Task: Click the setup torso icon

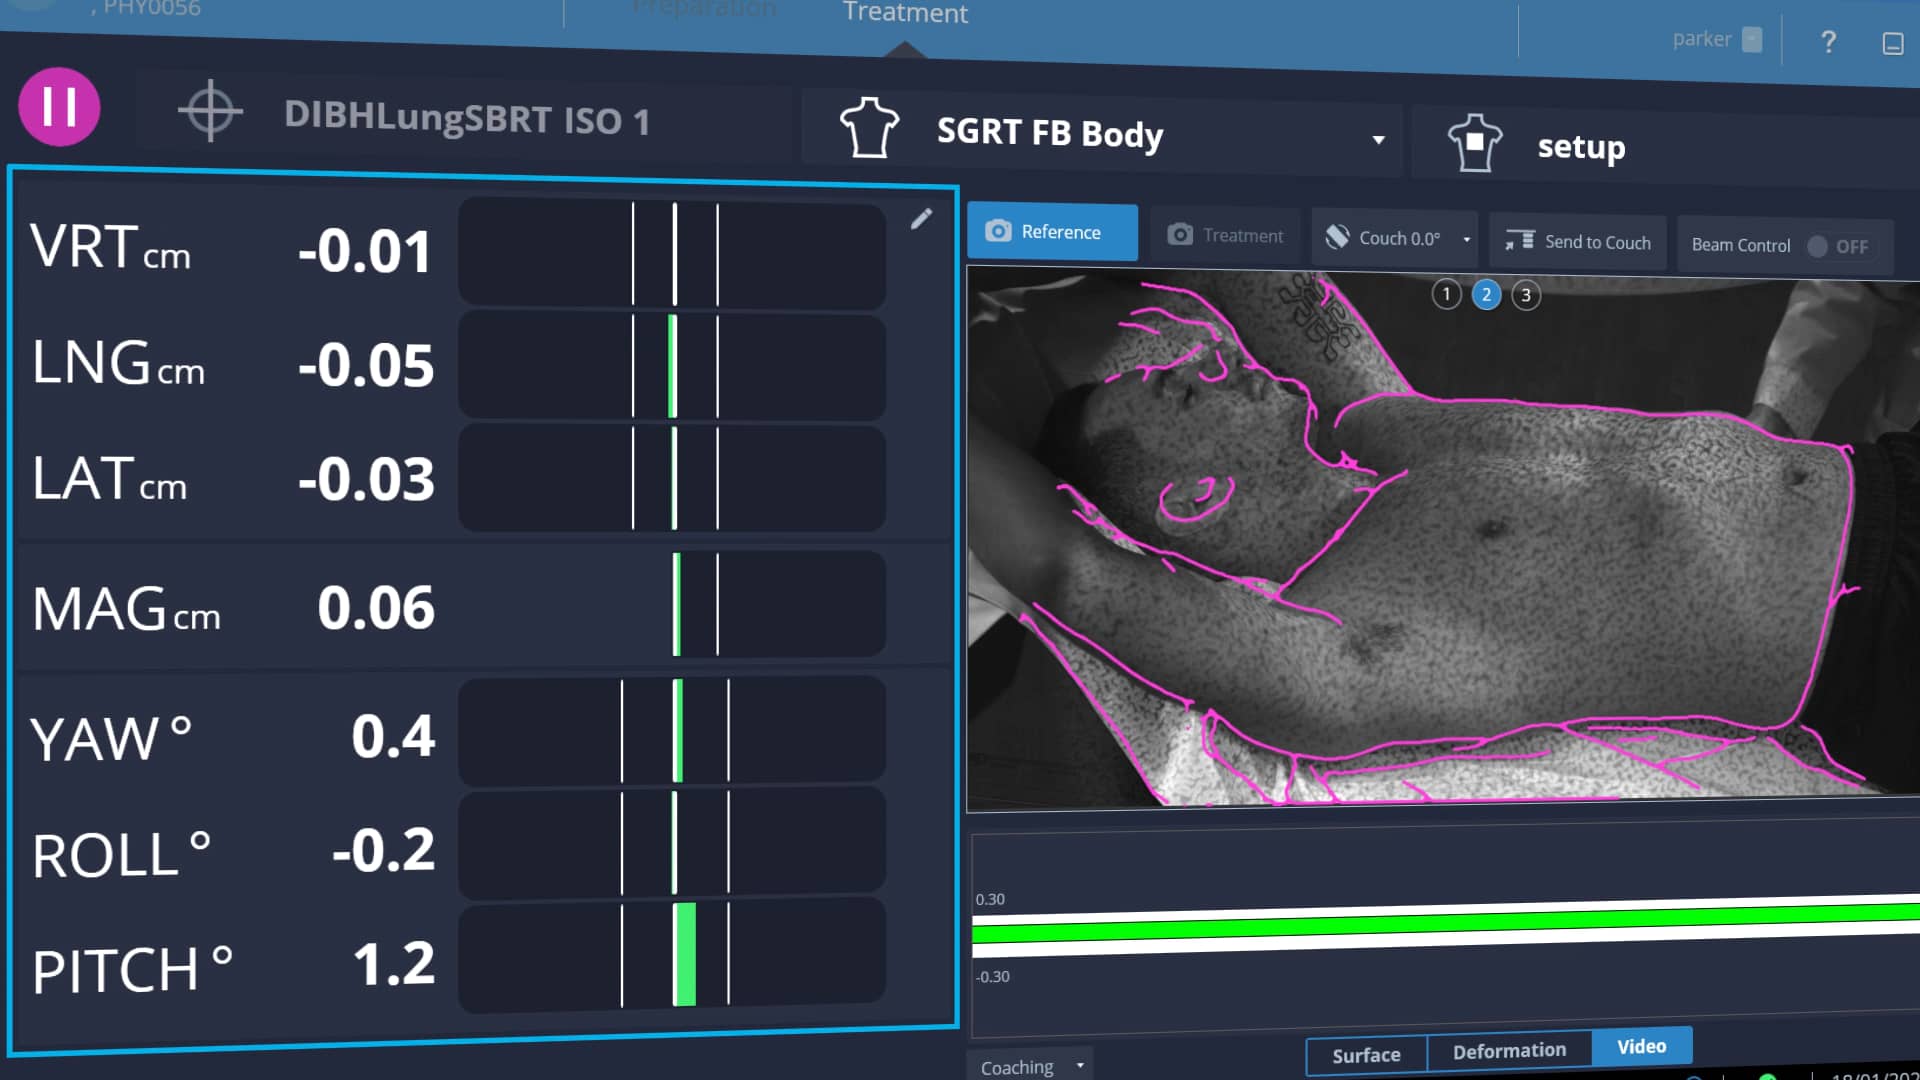Action: pos(1475,143)
